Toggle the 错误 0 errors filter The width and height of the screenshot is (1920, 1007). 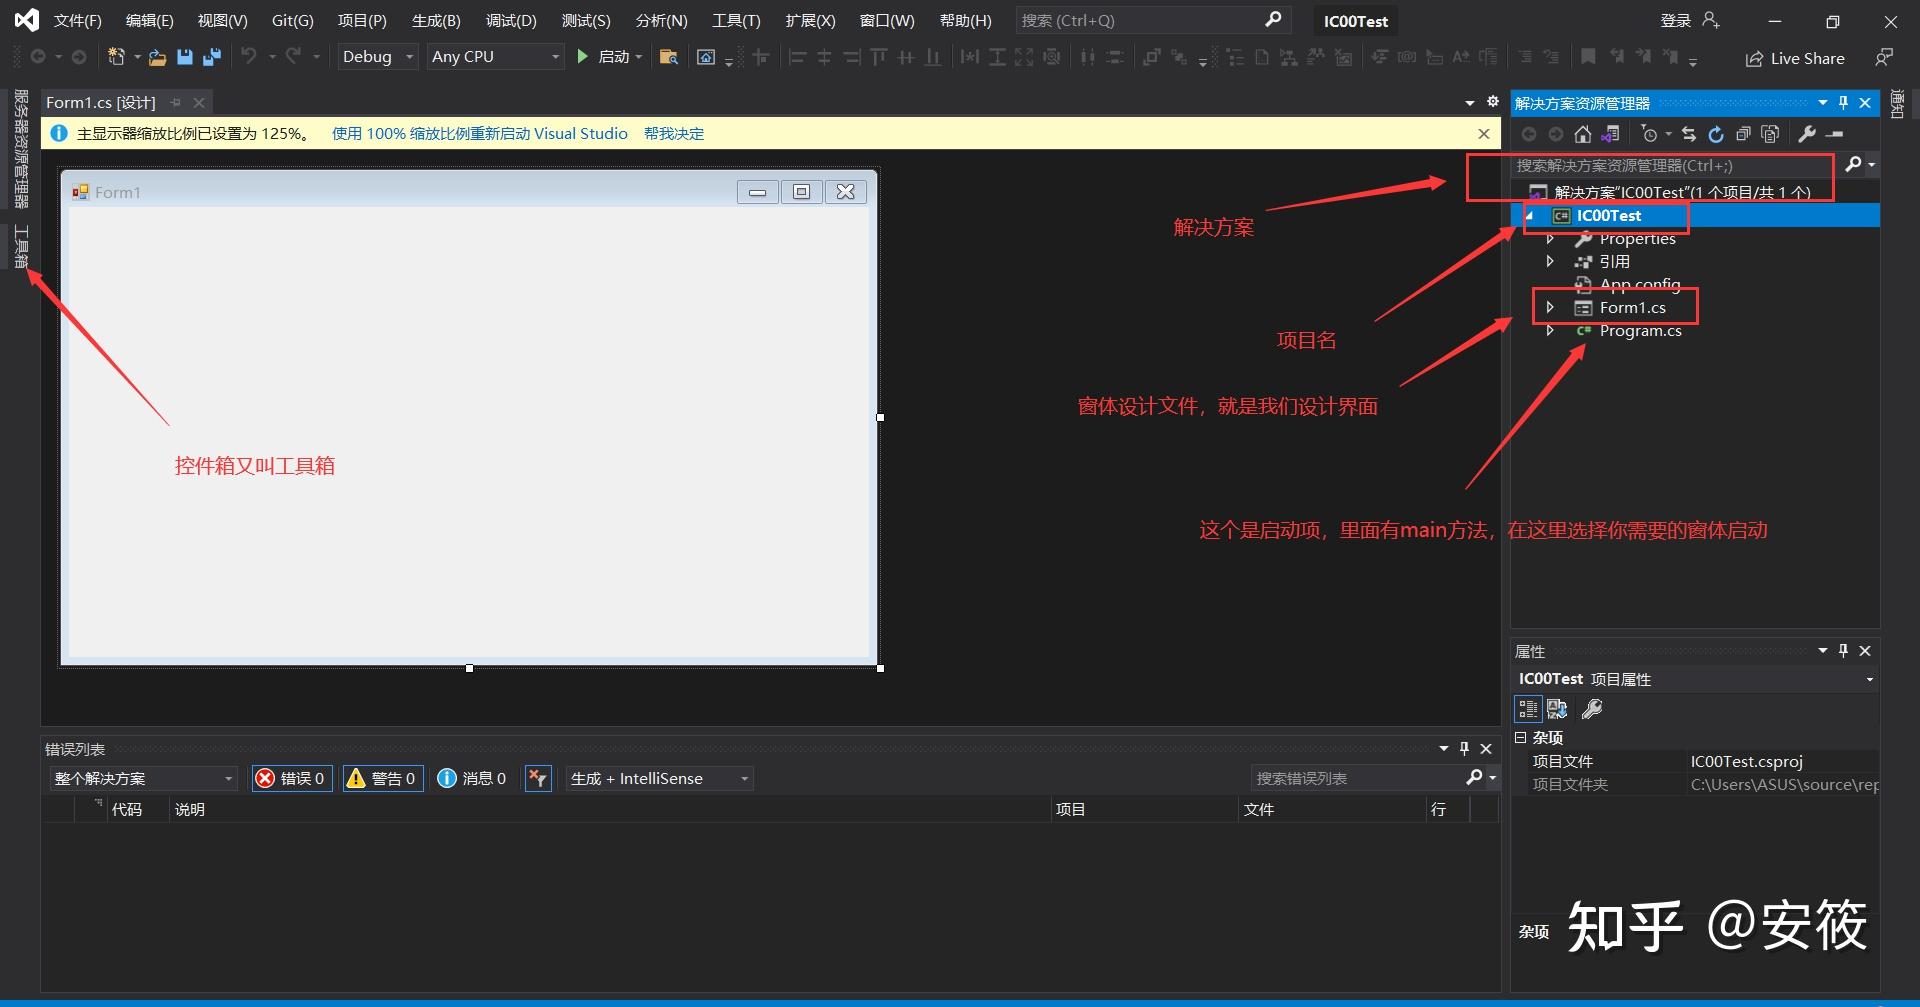[x=292, y=778]
